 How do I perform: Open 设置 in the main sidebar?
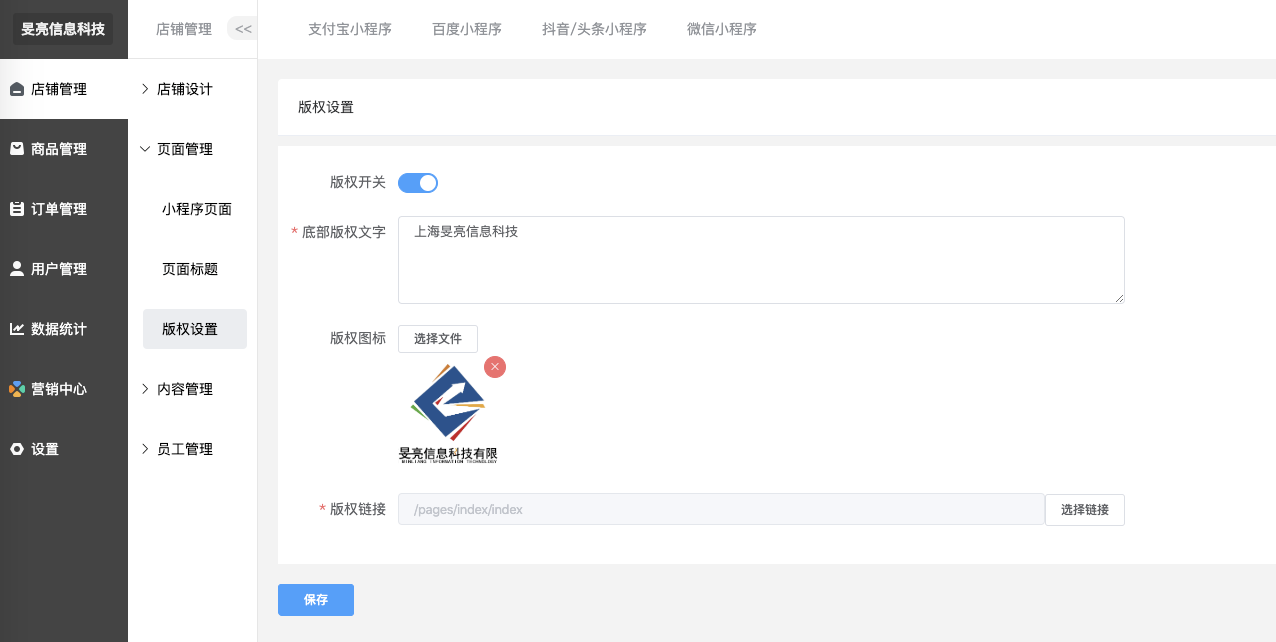point(64,449)
